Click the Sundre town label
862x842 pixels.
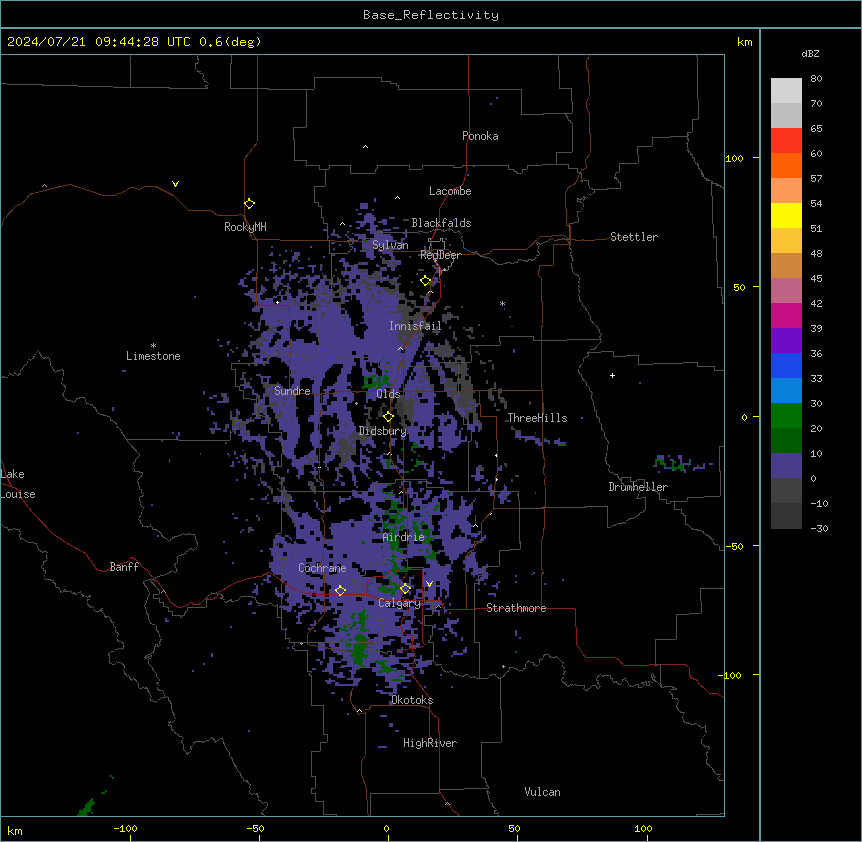point(292,391)
